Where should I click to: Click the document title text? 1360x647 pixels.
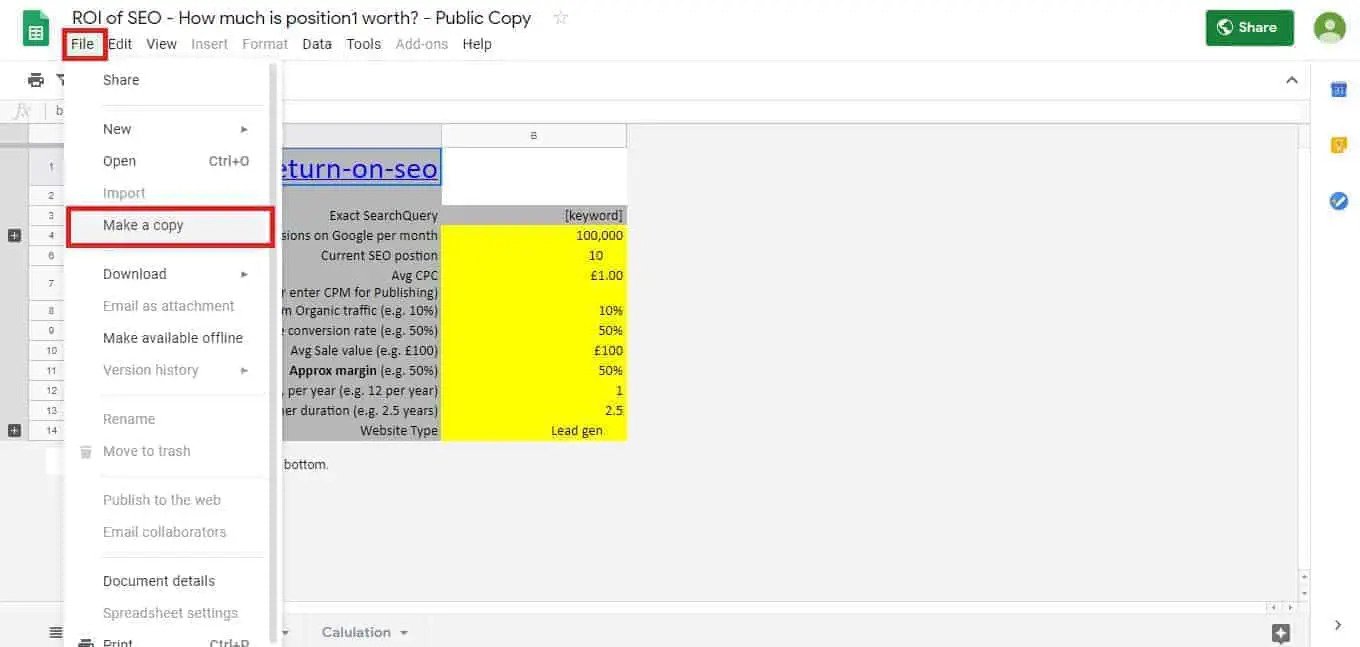pyautogui.click(x=301, y=18)
